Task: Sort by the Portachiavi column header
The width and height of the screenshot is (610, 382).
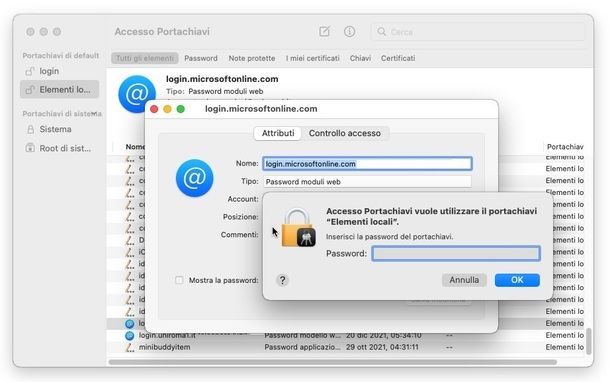Action: 565,147
